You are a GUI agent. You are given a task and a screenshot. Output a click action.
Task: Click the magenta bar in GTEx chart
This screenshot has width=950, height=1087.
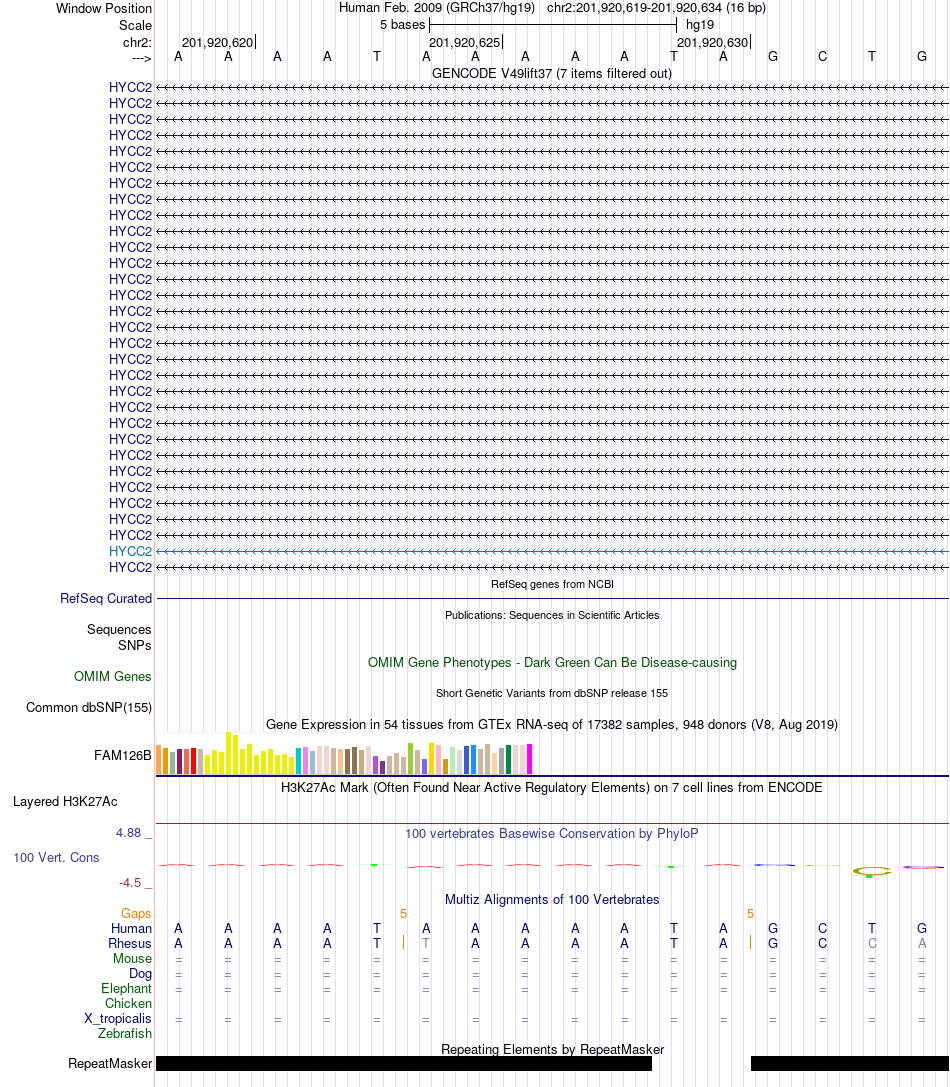coord(530,759)
